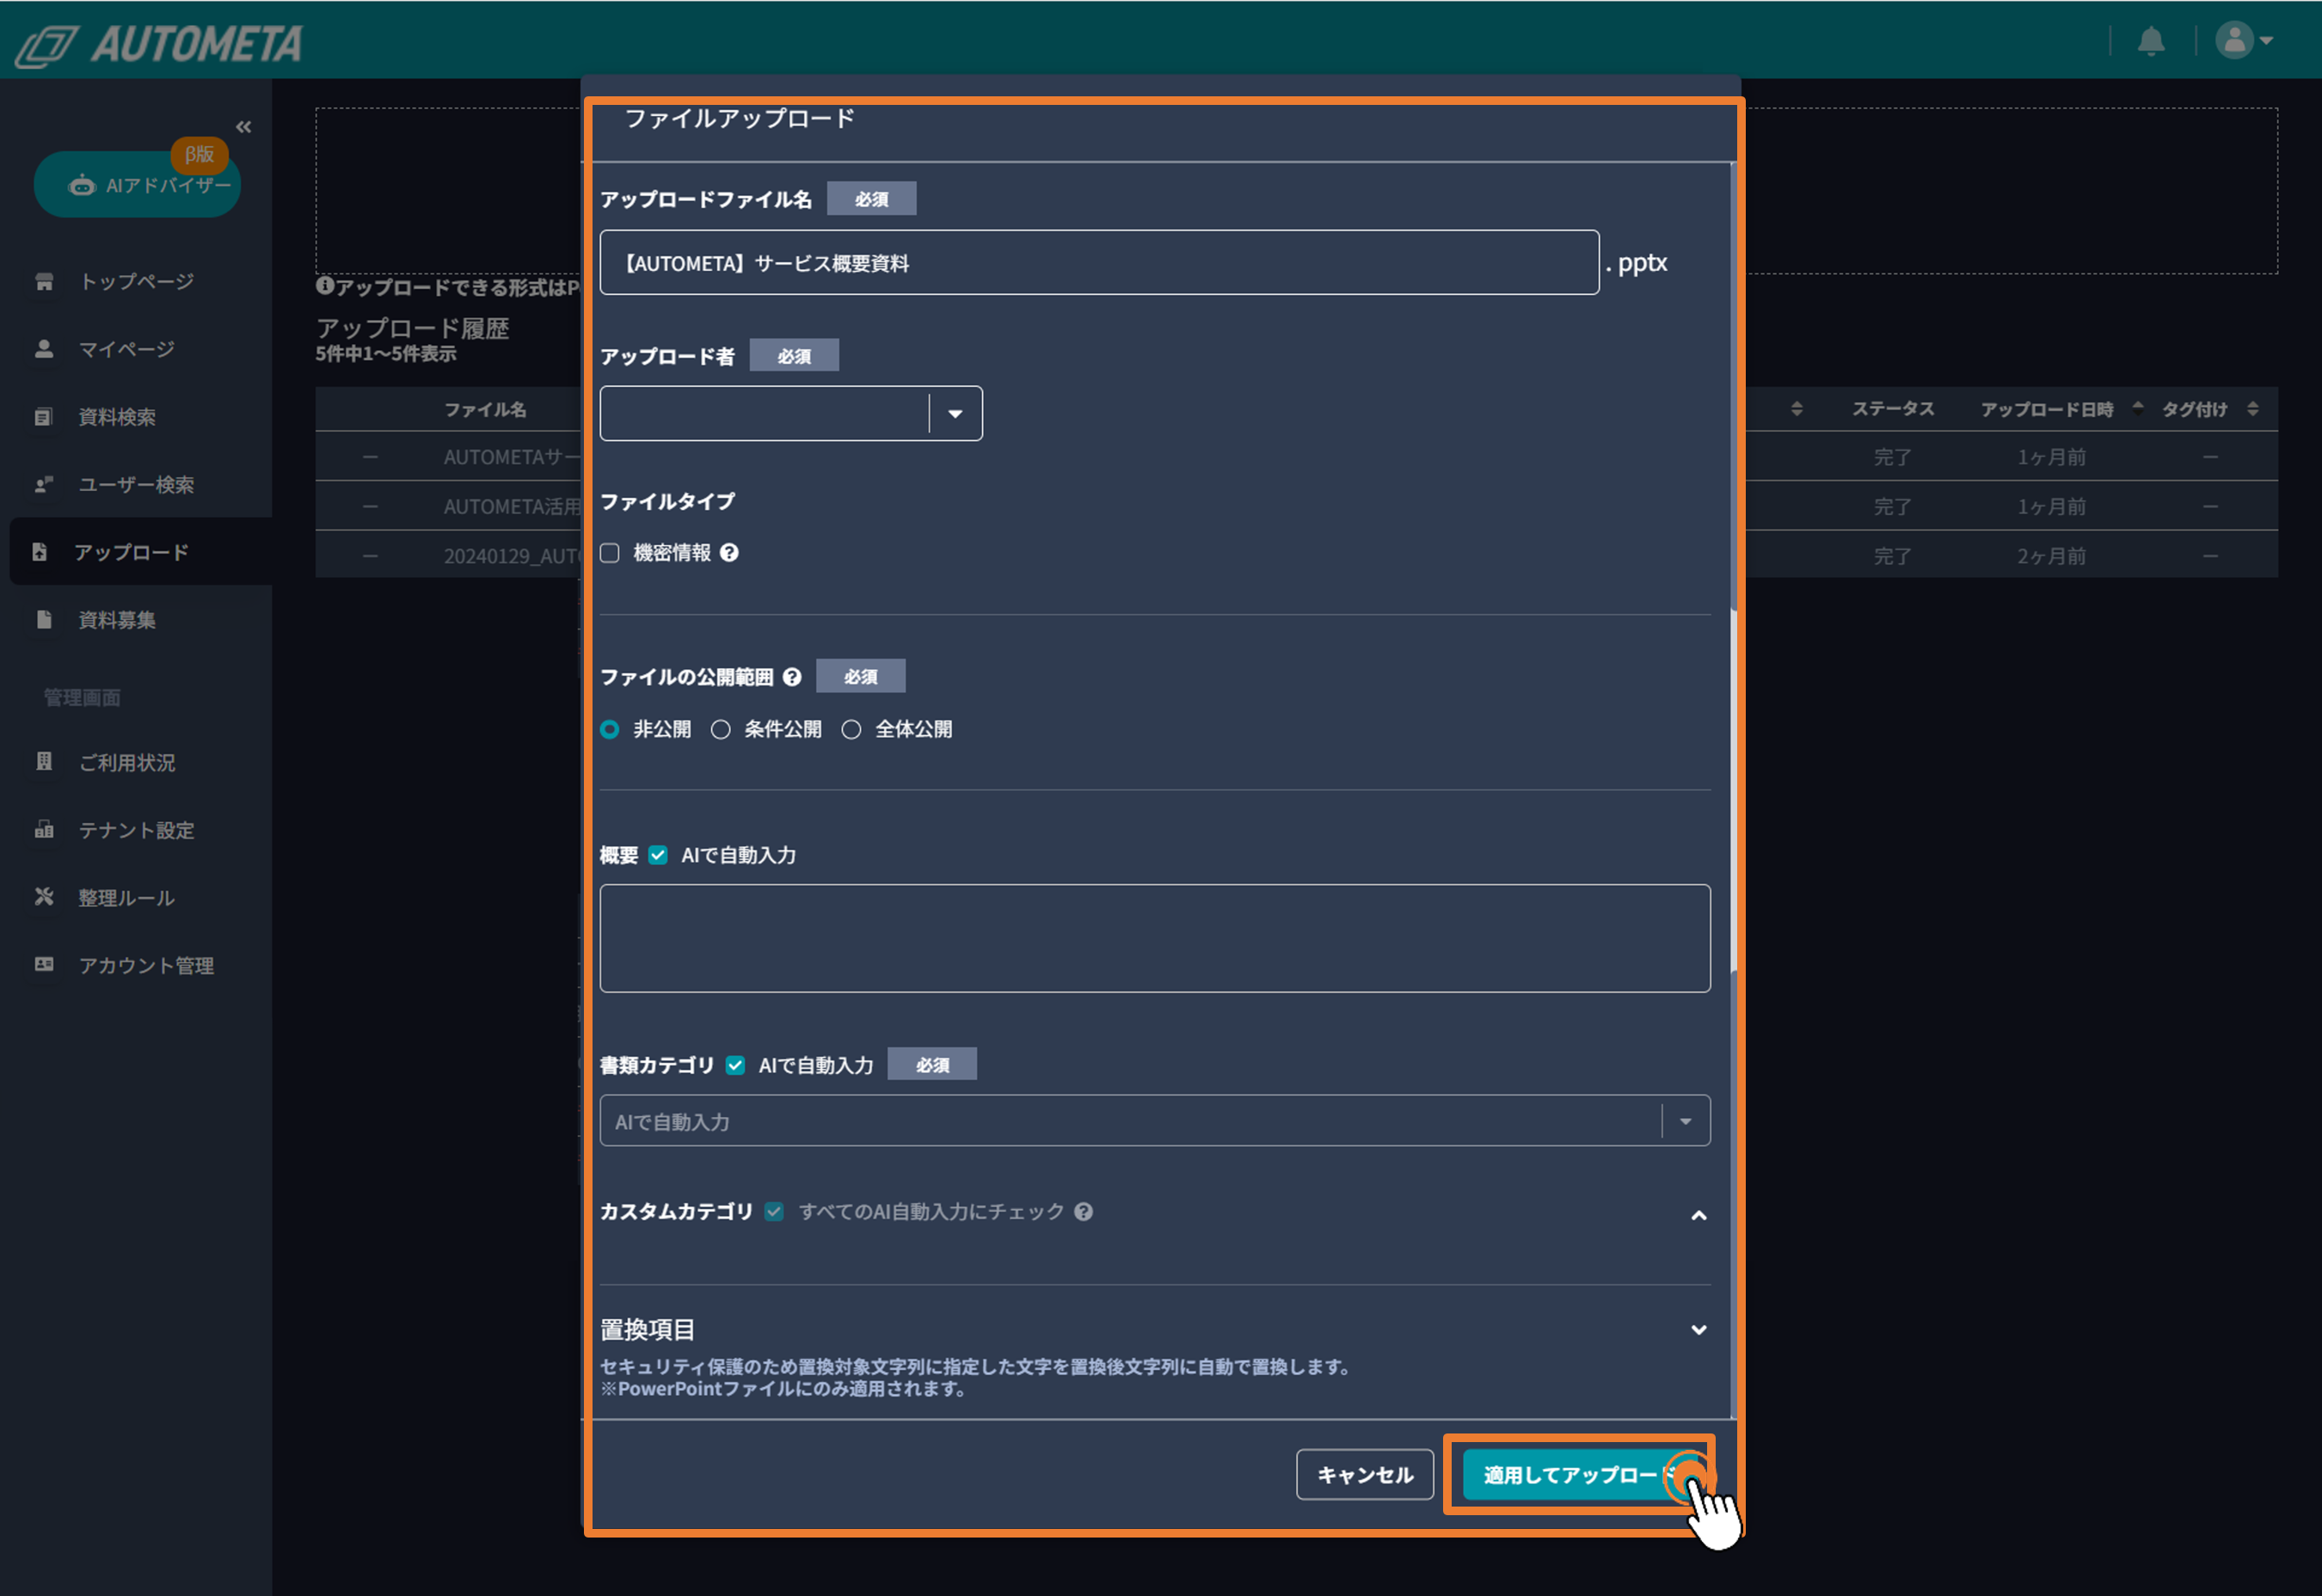Select the 全体公開 radio button
Screen dimensions: 2322x1596
point(851,730)
